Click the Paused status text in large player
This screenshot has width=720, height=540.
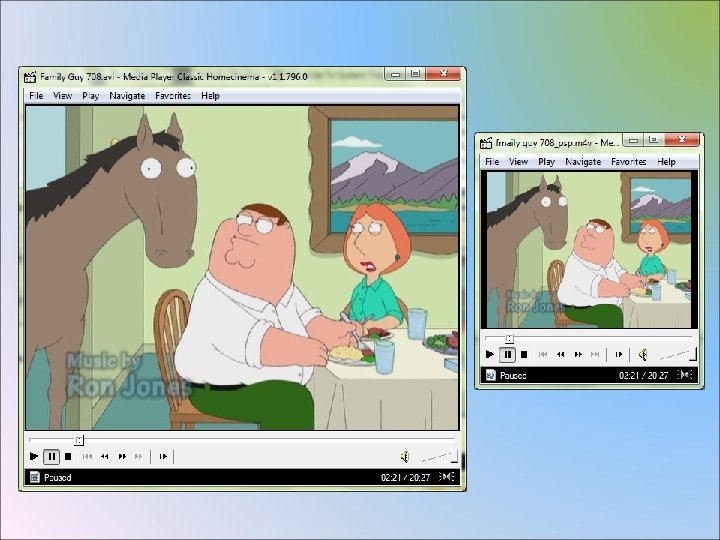[x=57, y=478]
